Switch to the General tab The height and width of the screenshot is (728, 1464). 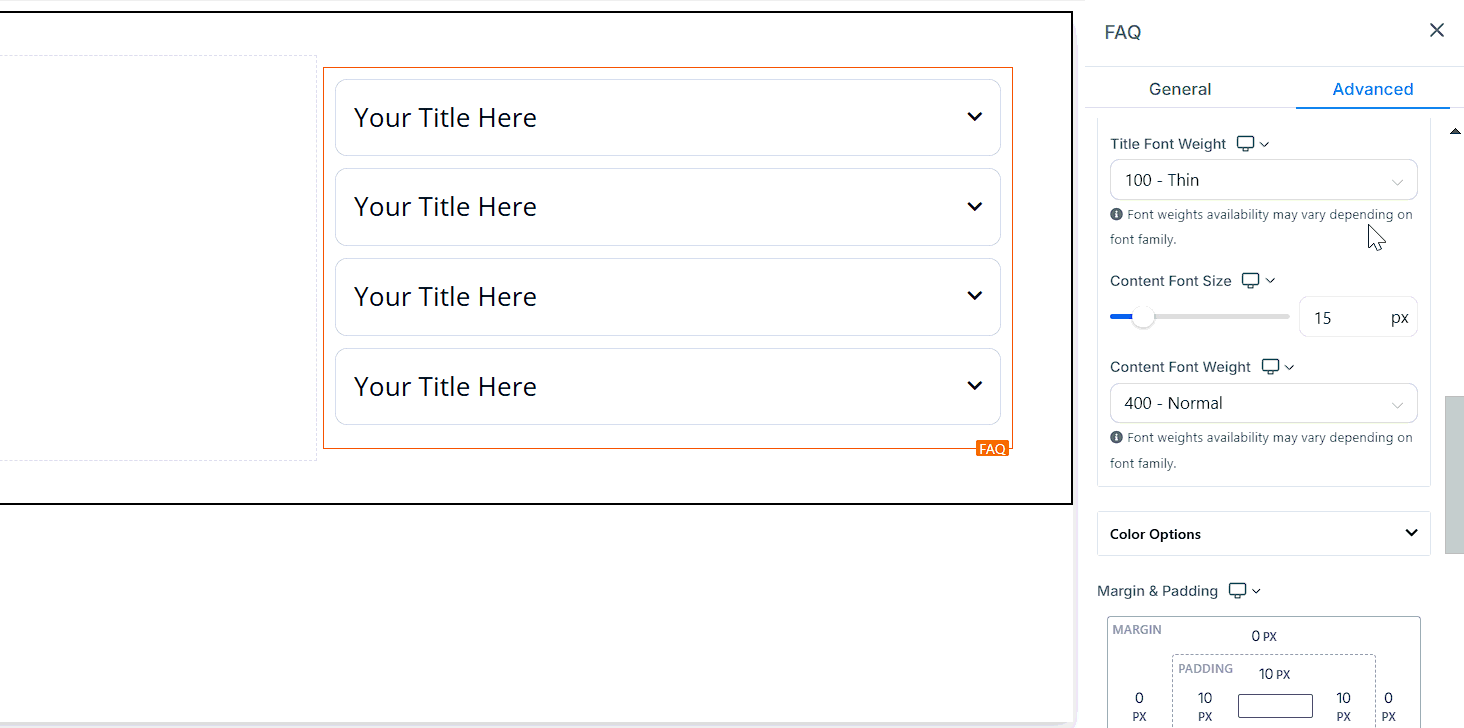[1180, 89]
